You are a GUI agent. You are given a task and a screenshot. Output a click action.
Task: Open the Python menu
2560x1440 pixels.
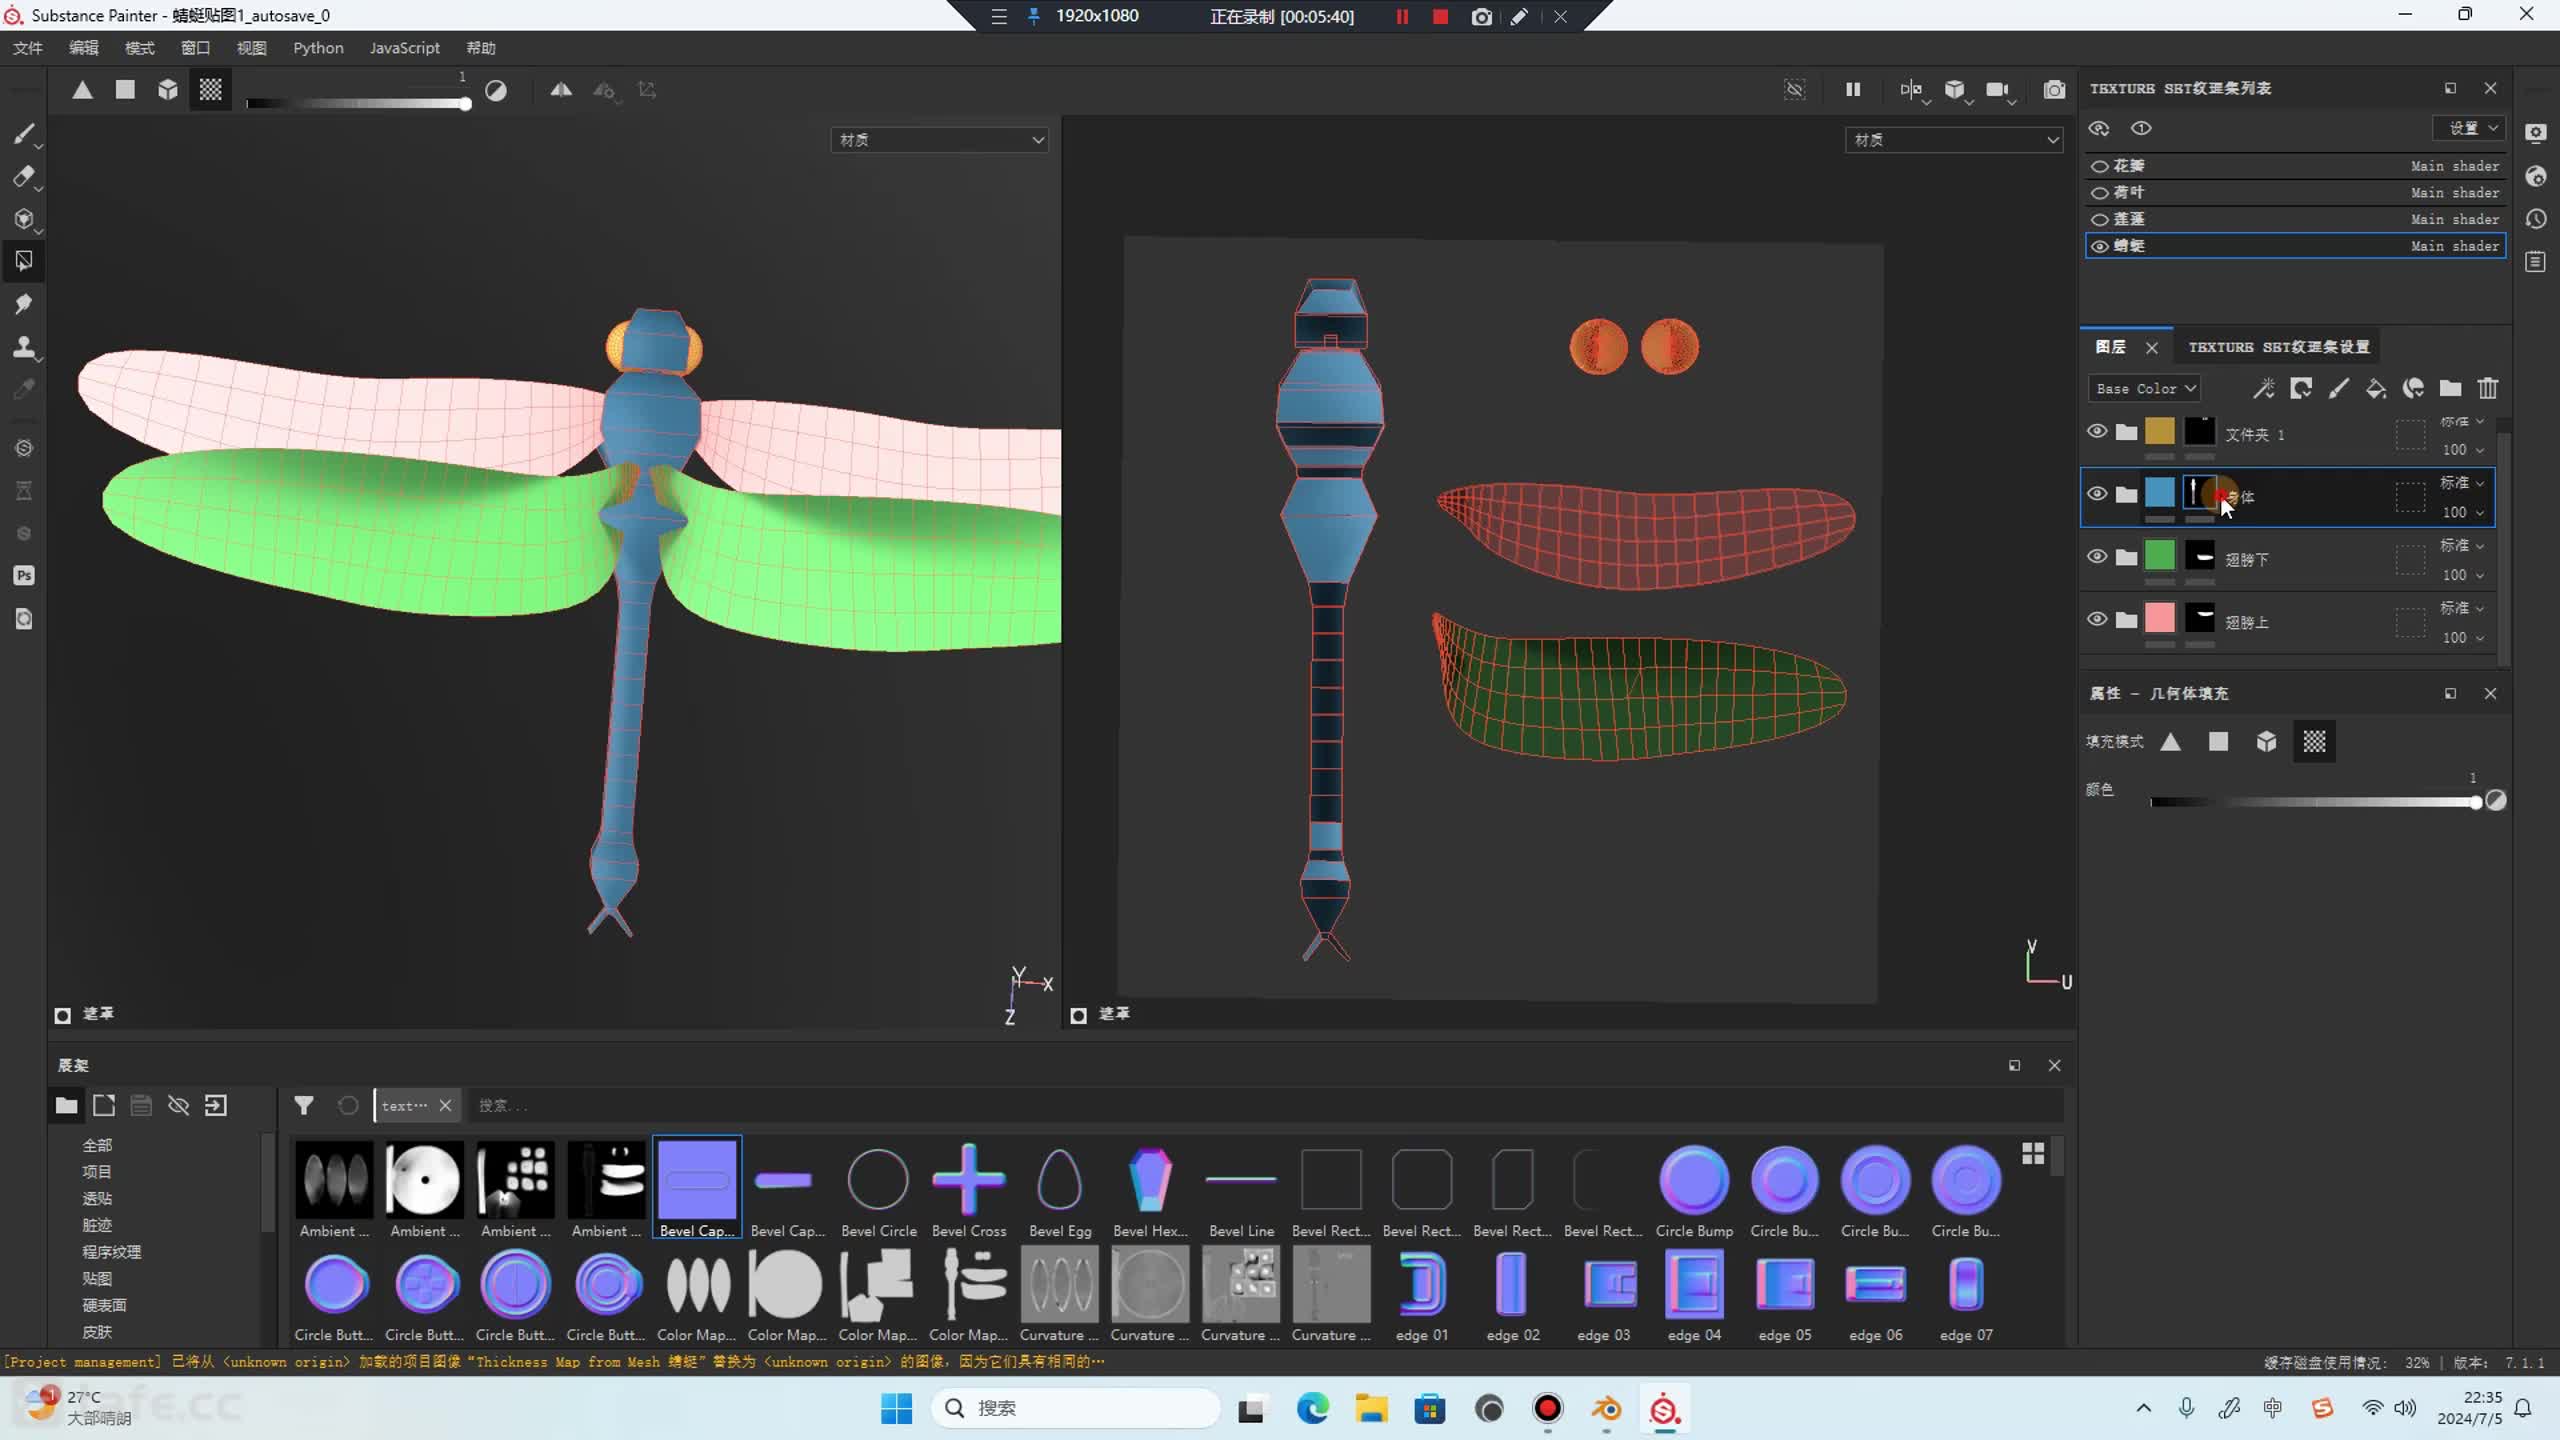tap(318, 48)
